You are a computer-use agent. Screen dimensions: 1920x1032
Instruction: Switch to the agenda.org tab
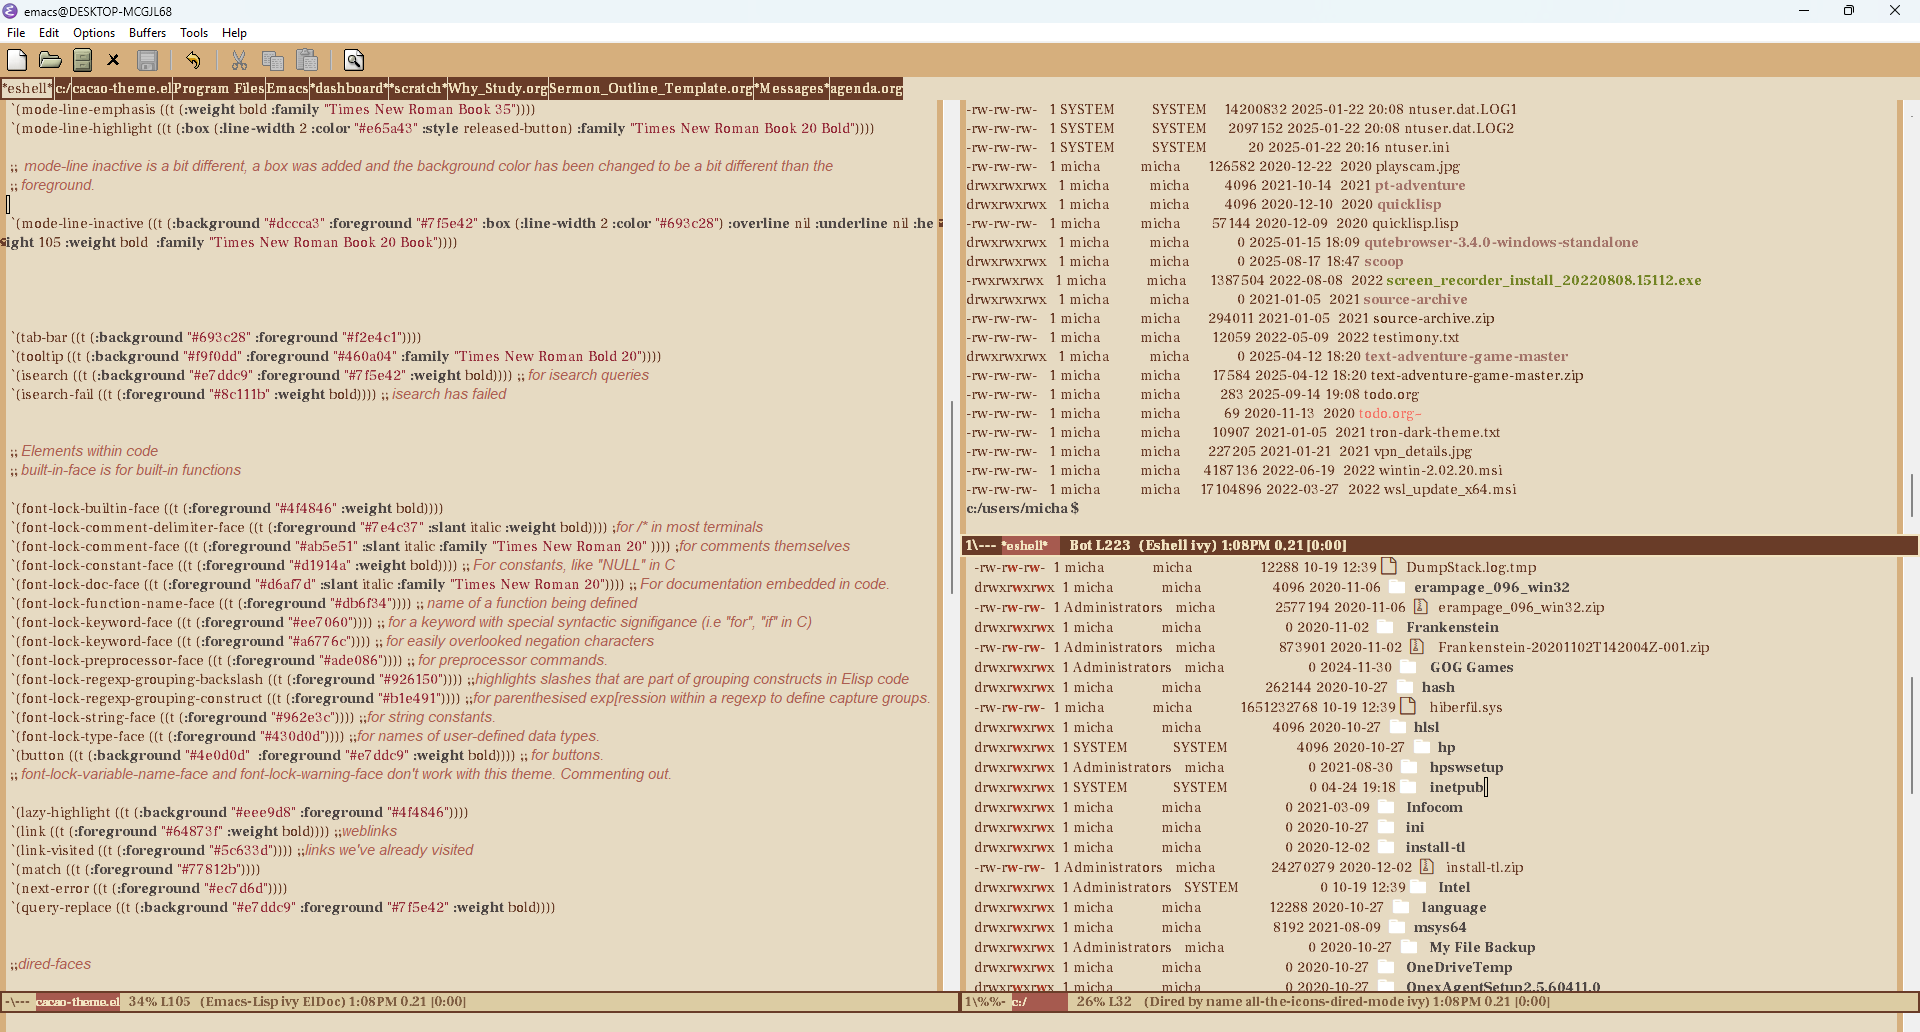pos(866,88)
